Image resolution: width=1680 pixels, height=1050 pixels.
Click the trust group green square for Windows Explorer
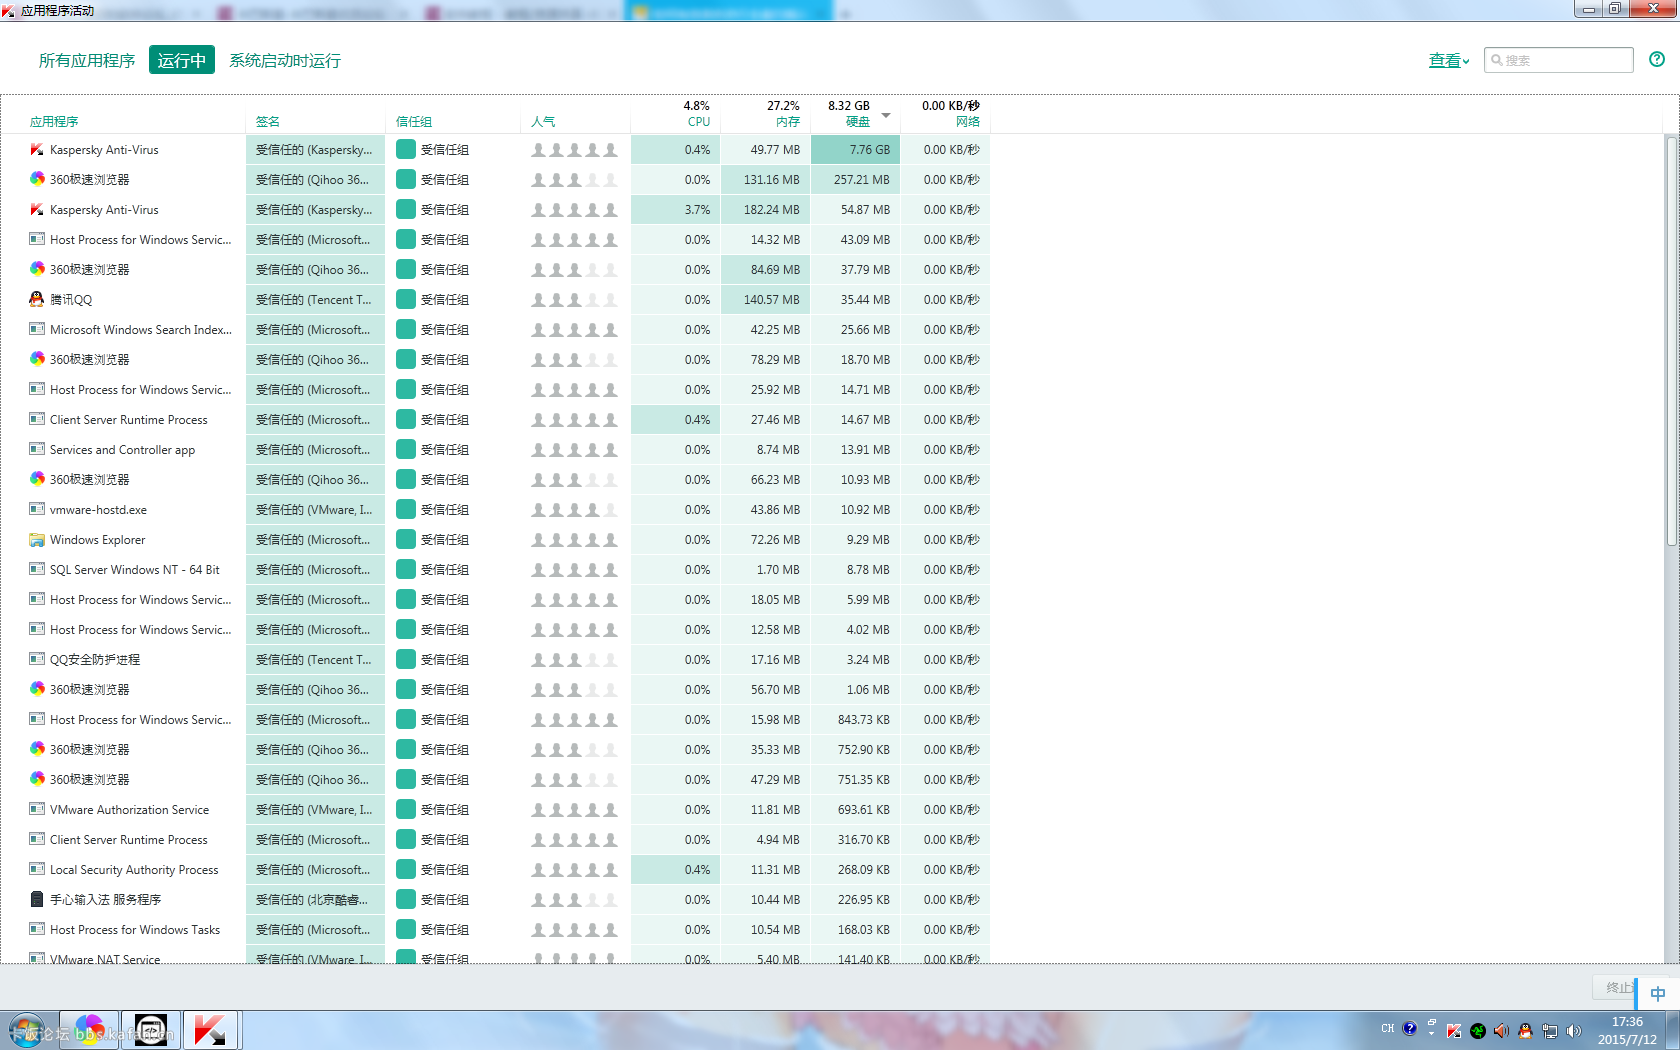click(406, 539)
